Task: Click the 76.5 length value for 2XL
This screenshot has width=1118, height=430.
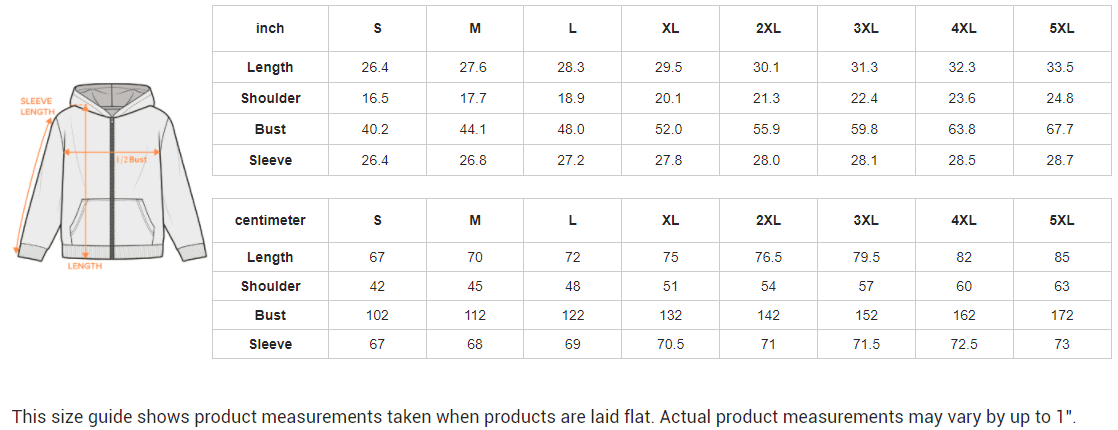Action: click(x=768, y=257)
